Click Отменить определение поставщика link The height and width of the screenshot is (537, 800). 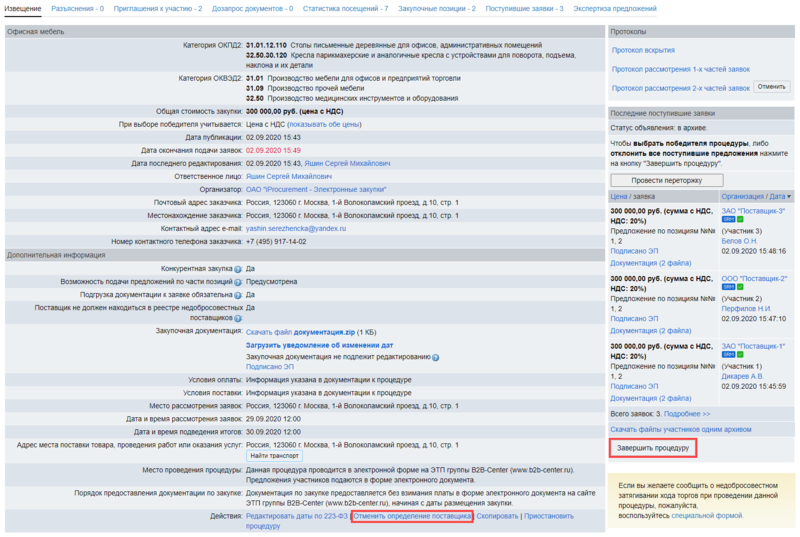pyautogui.click(x=412, y=516)
